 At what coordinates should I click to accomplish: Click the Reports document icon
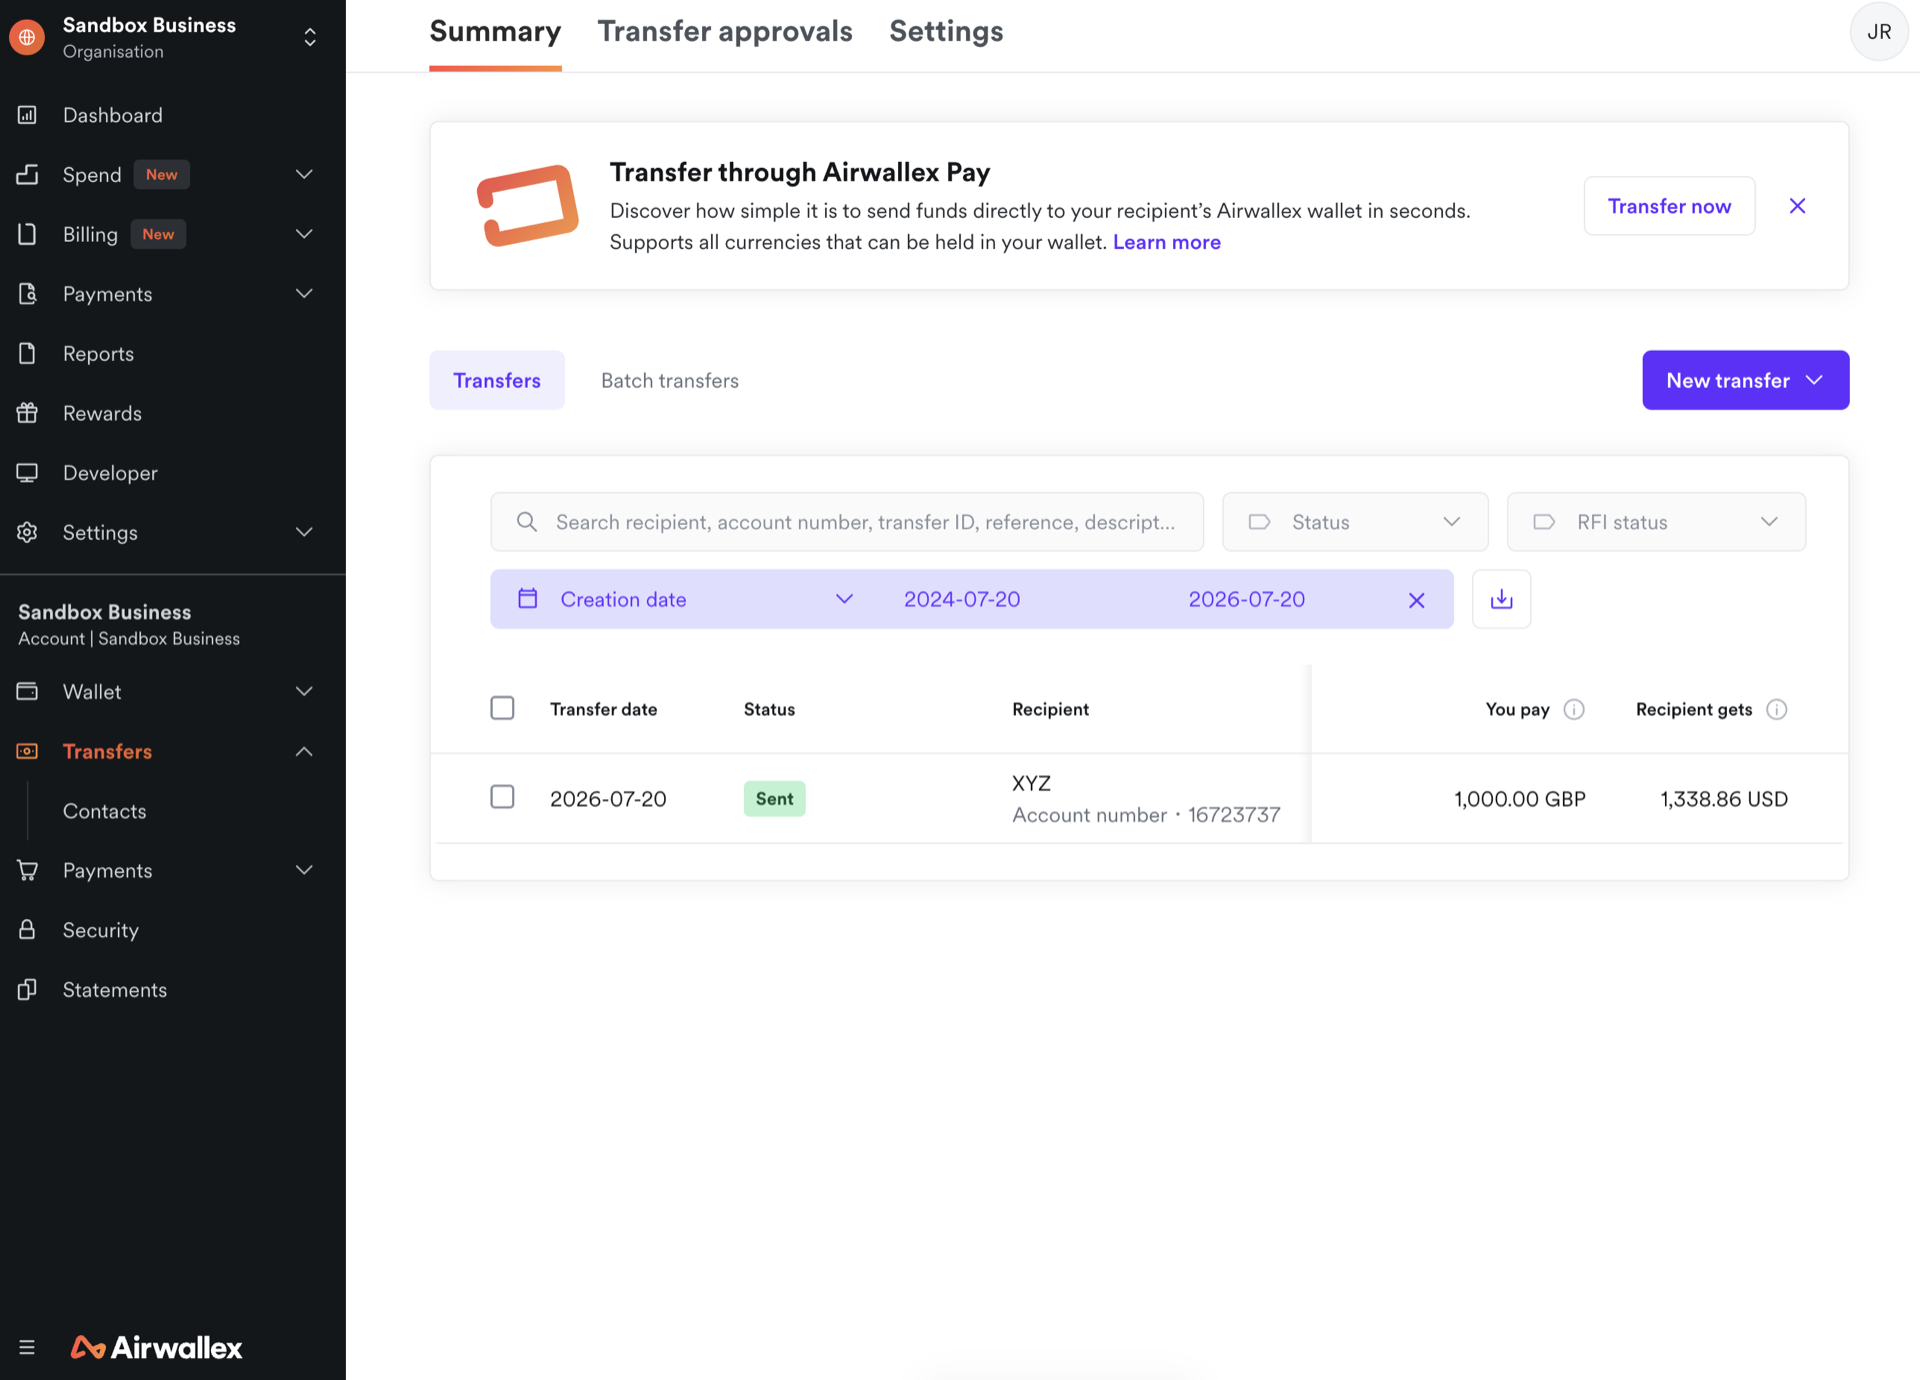point(27,353)
